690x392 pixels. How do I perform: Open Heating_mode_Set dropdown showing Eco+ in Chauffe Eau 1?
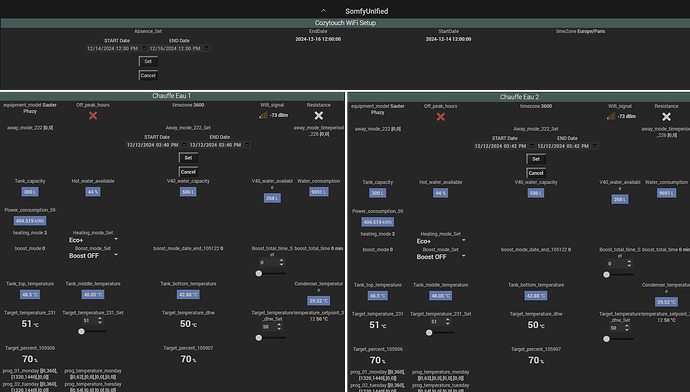tap(93, 240)
